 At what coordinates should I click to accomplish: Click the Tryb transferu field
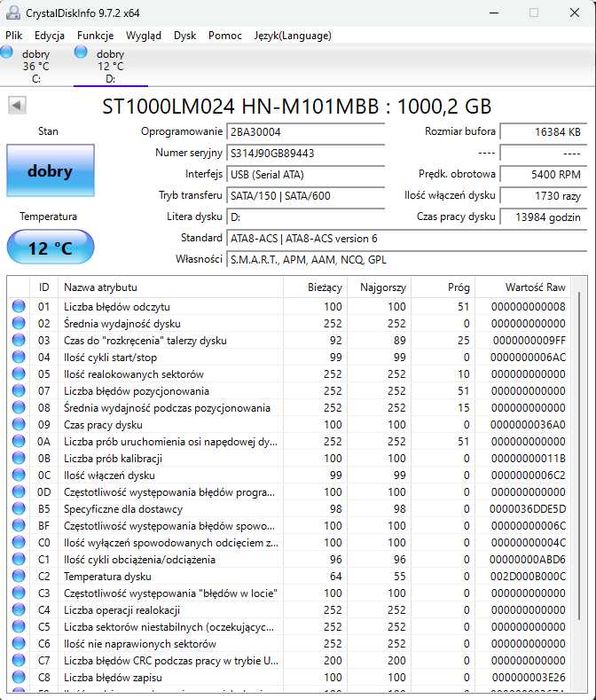(305, 196)
